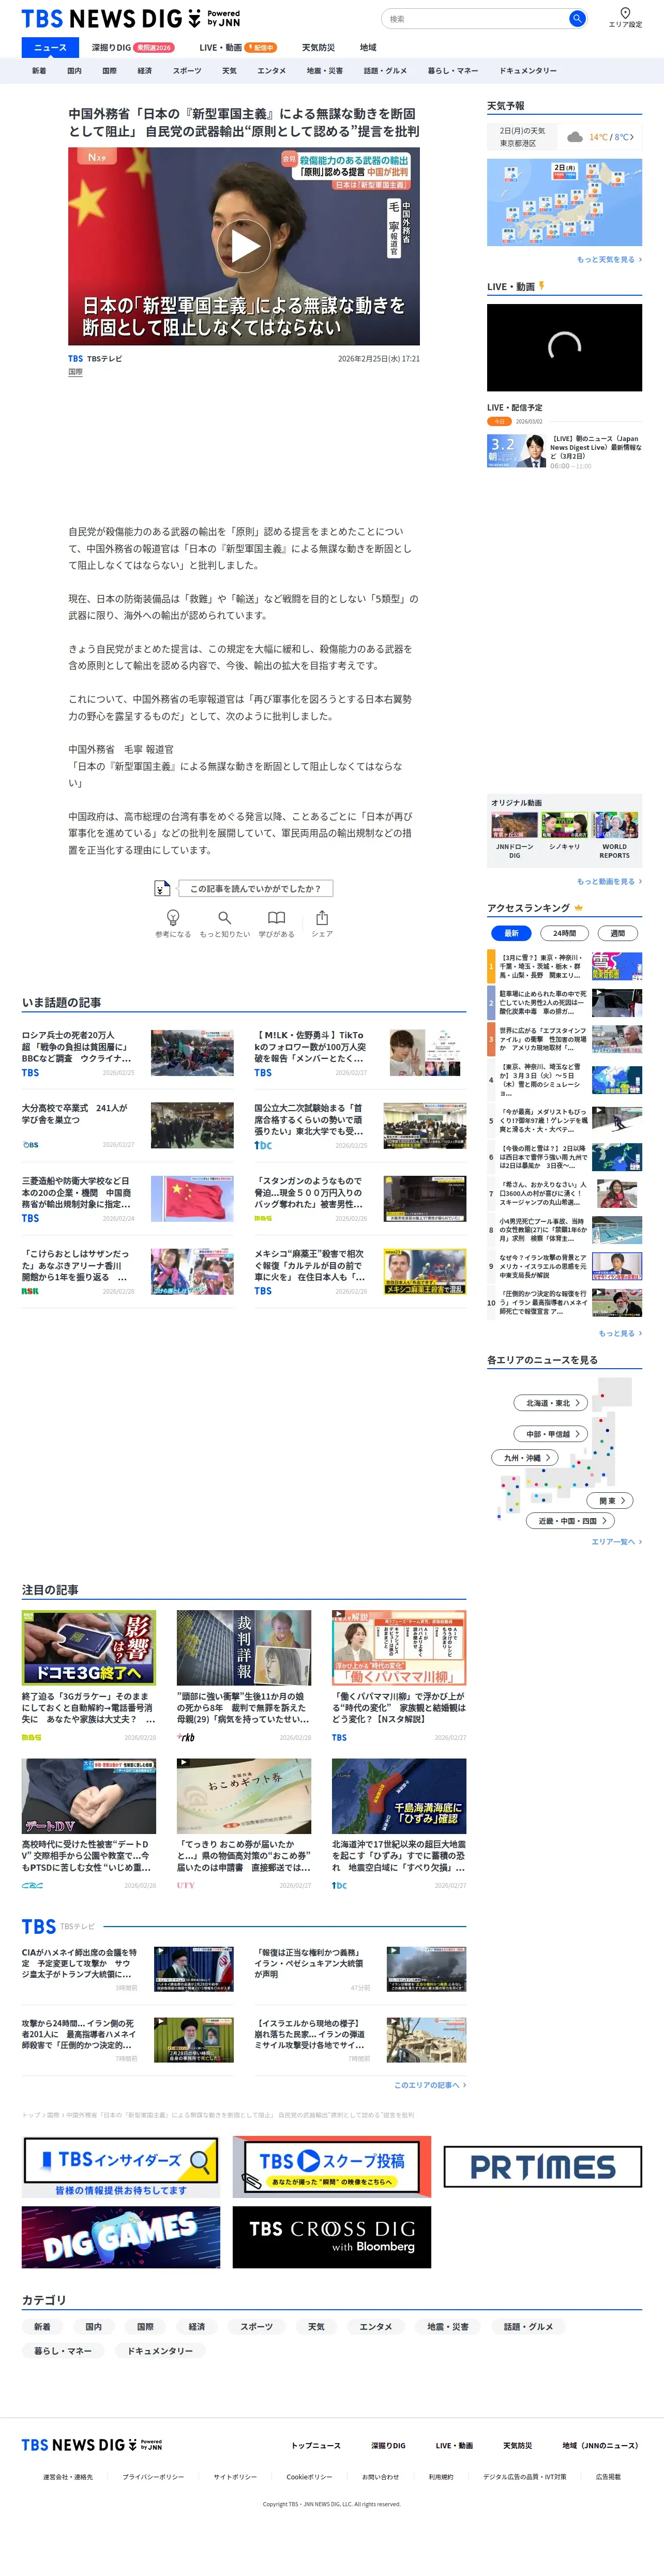Click the footer TBS NEWS DIG logo
This screenshot has height=2576, width=664.
(x=92, y=2444)
